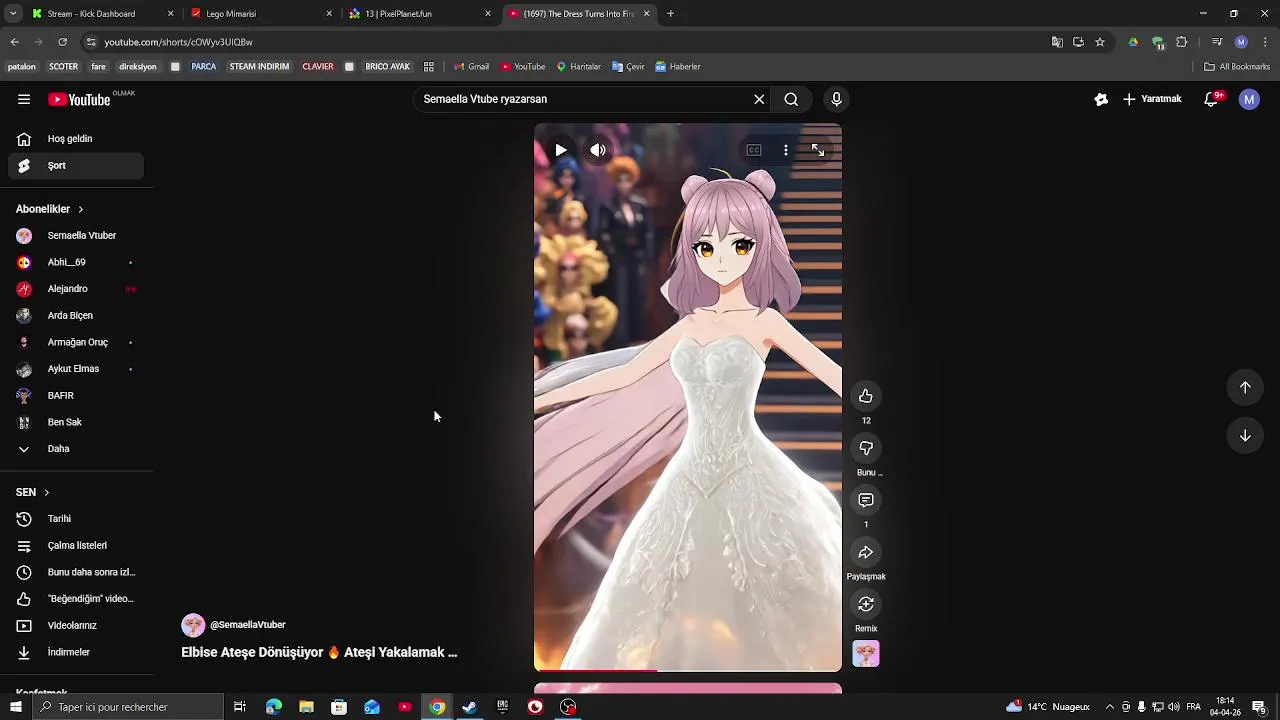Like the short with thumbs up
Image resolution: width=1280 pixels, height=720 pixels.
866,396
